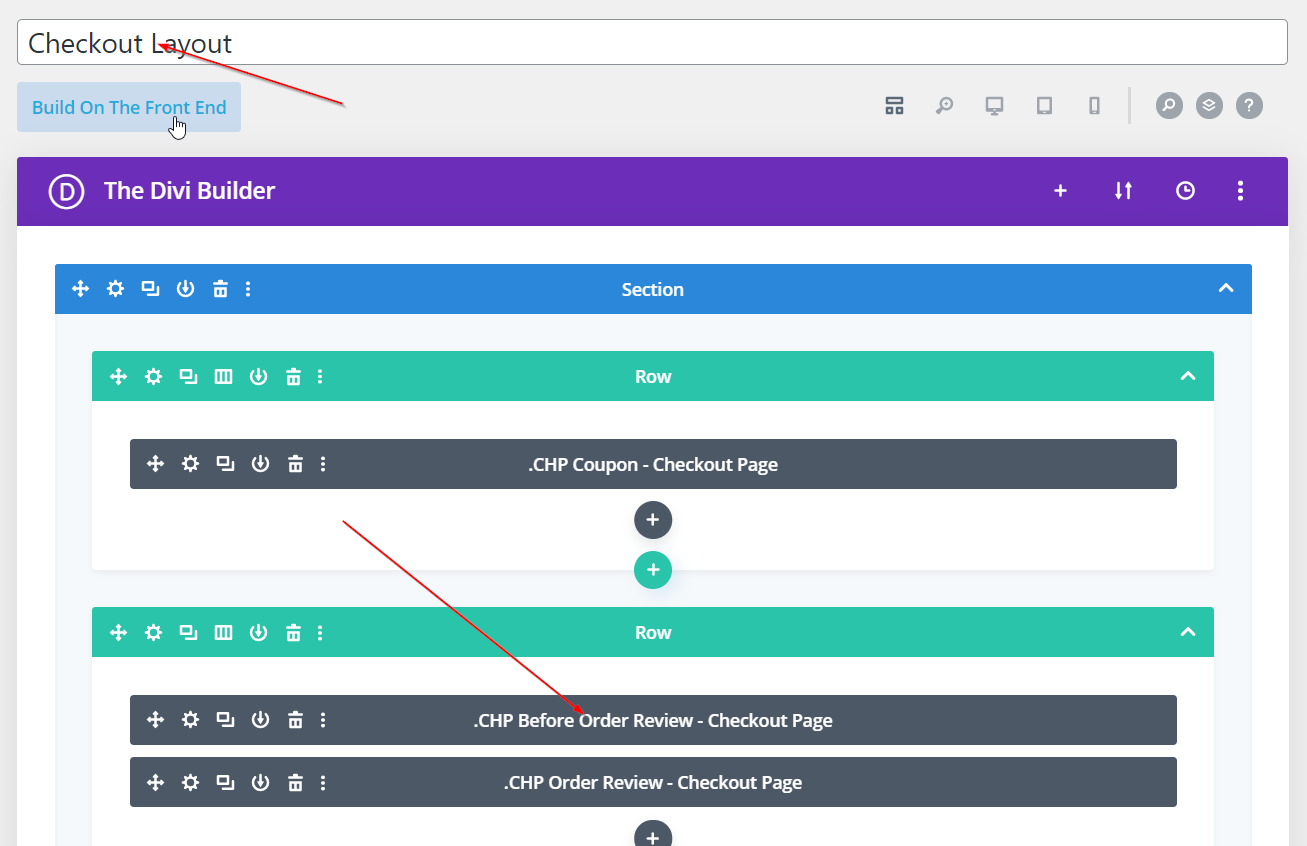This screenshot has height=846, width=1307.
Task: Collapse the second Row
Action: (x=1187, y=632)
